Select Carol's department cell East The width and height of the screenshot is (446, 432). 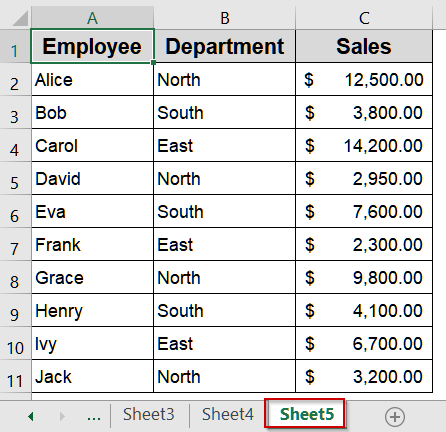click(225, 145)
